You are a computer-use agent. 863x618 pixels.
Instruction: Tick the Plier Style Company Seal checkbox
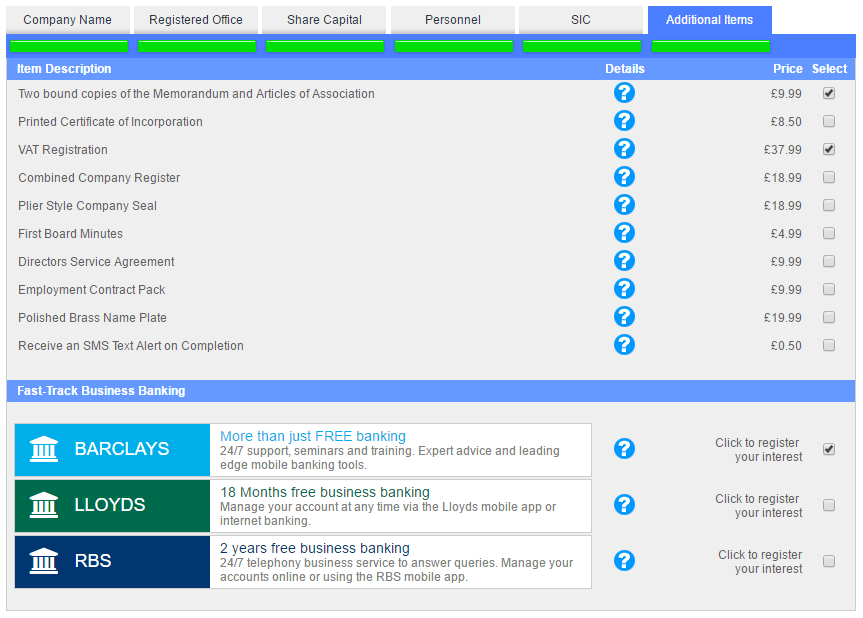tap(829, 205)
